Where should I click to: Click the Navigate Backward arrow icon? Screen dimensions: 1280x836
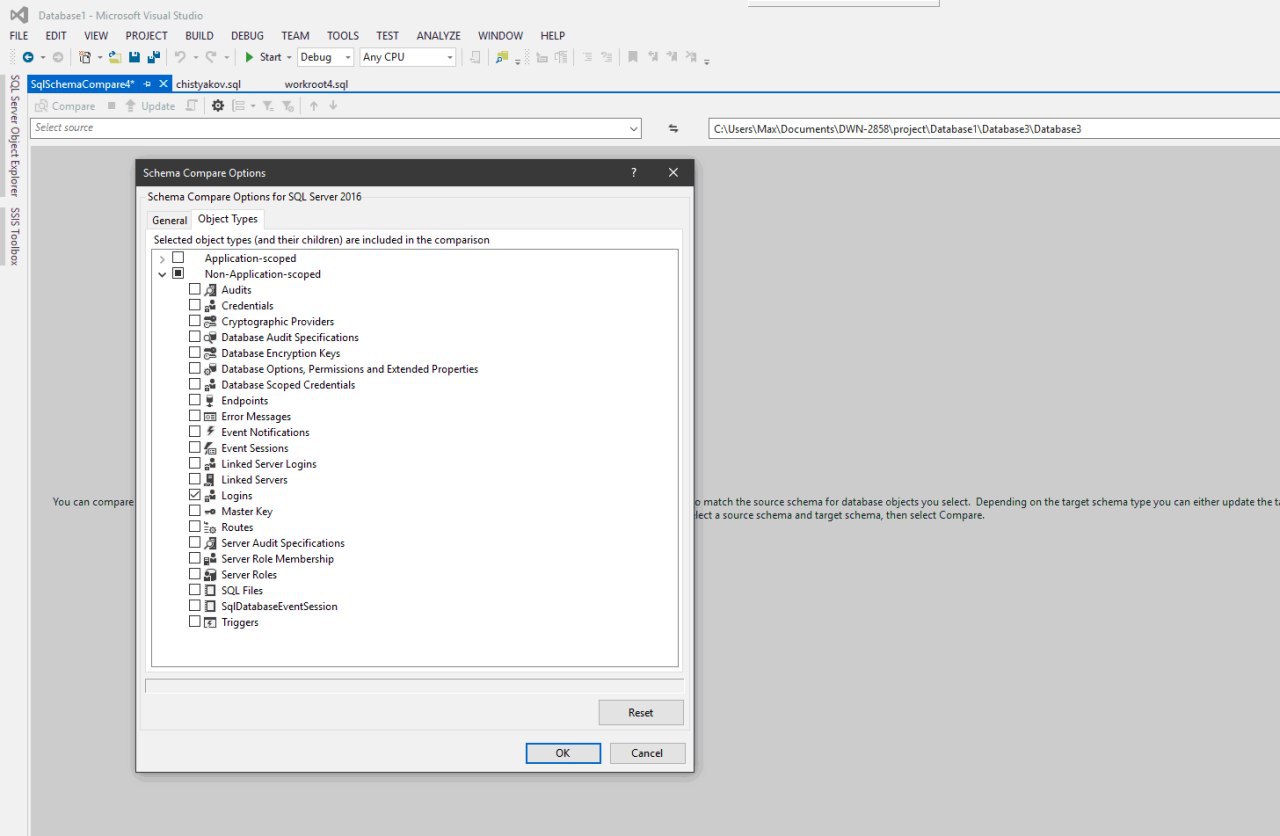[x=28, y=57]
